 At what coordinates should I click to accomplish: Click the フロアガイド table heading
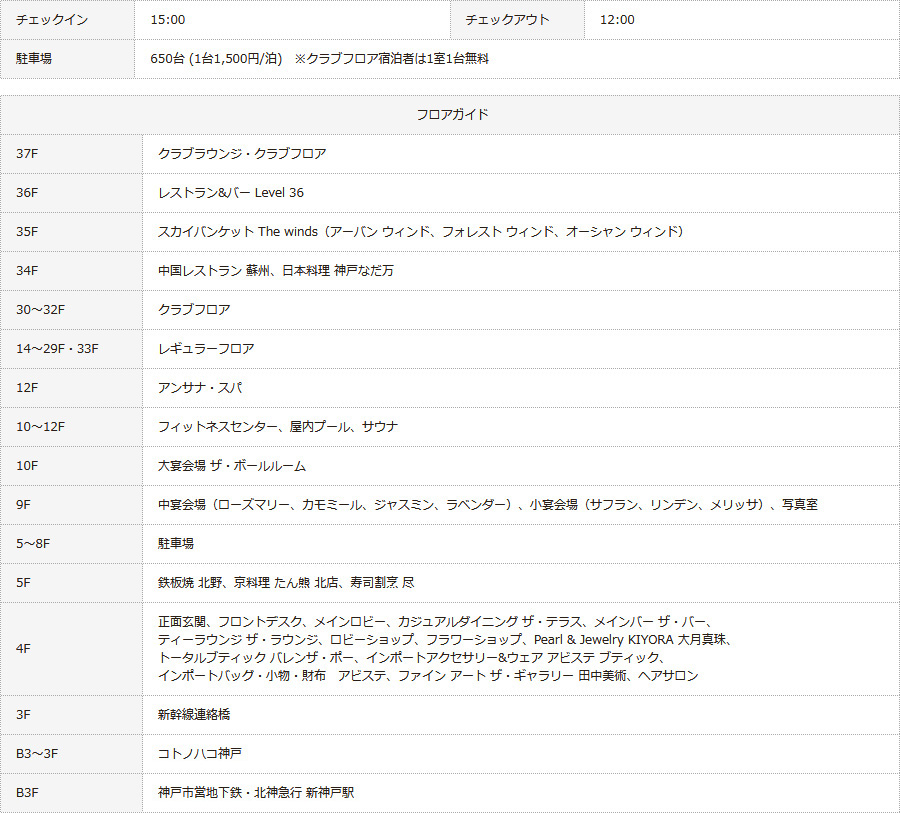click(x=452, y=114)
